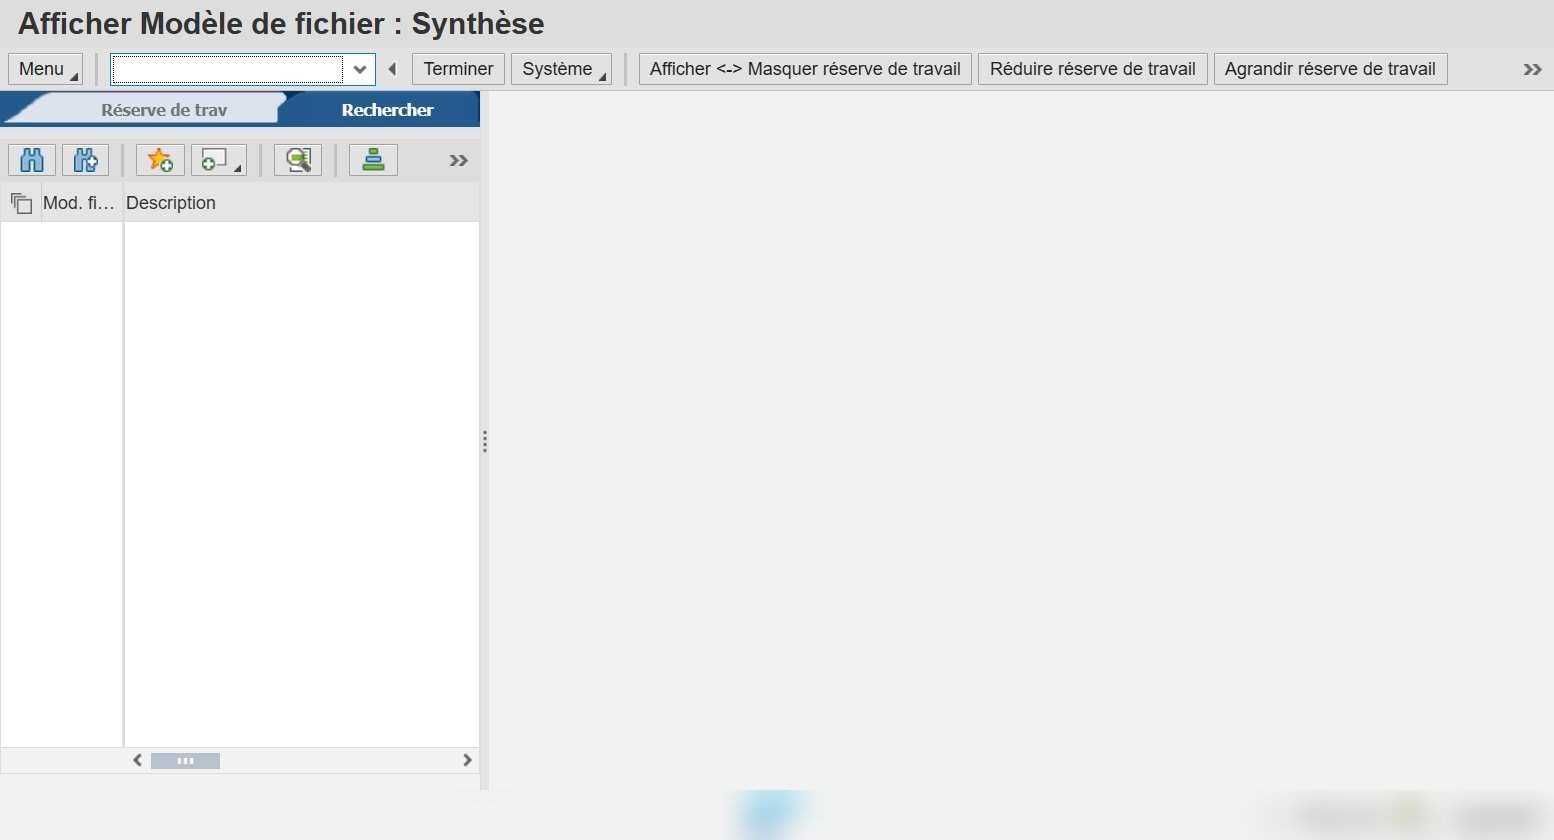This screenshot has width=1554, height=840.
Task: Click the panel splitter handle dots
Action: (x=485, y=441)
